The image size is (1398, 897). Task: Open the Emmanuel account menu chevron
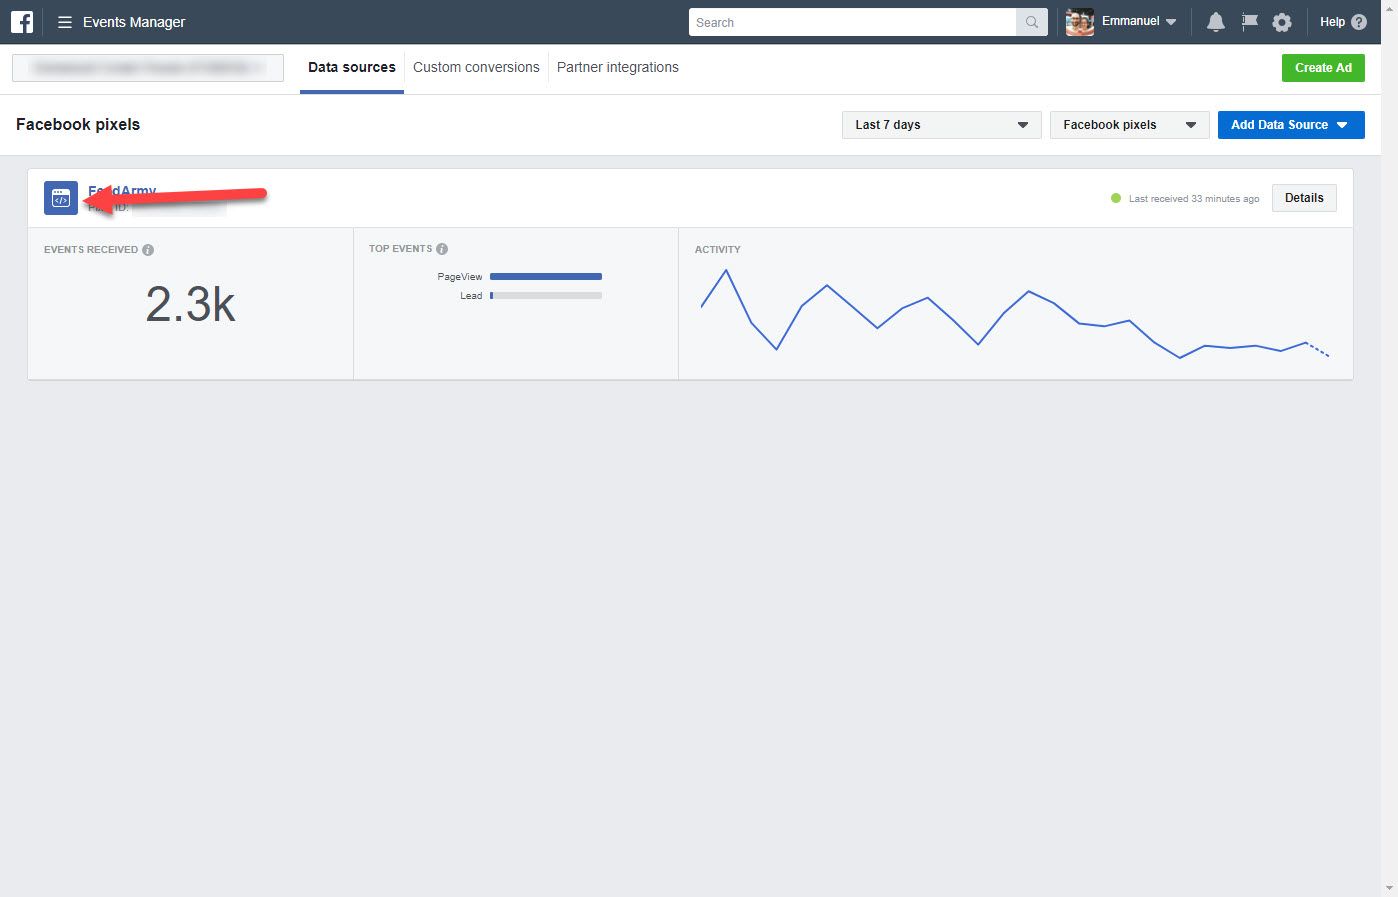click(x=1171, y=21)
